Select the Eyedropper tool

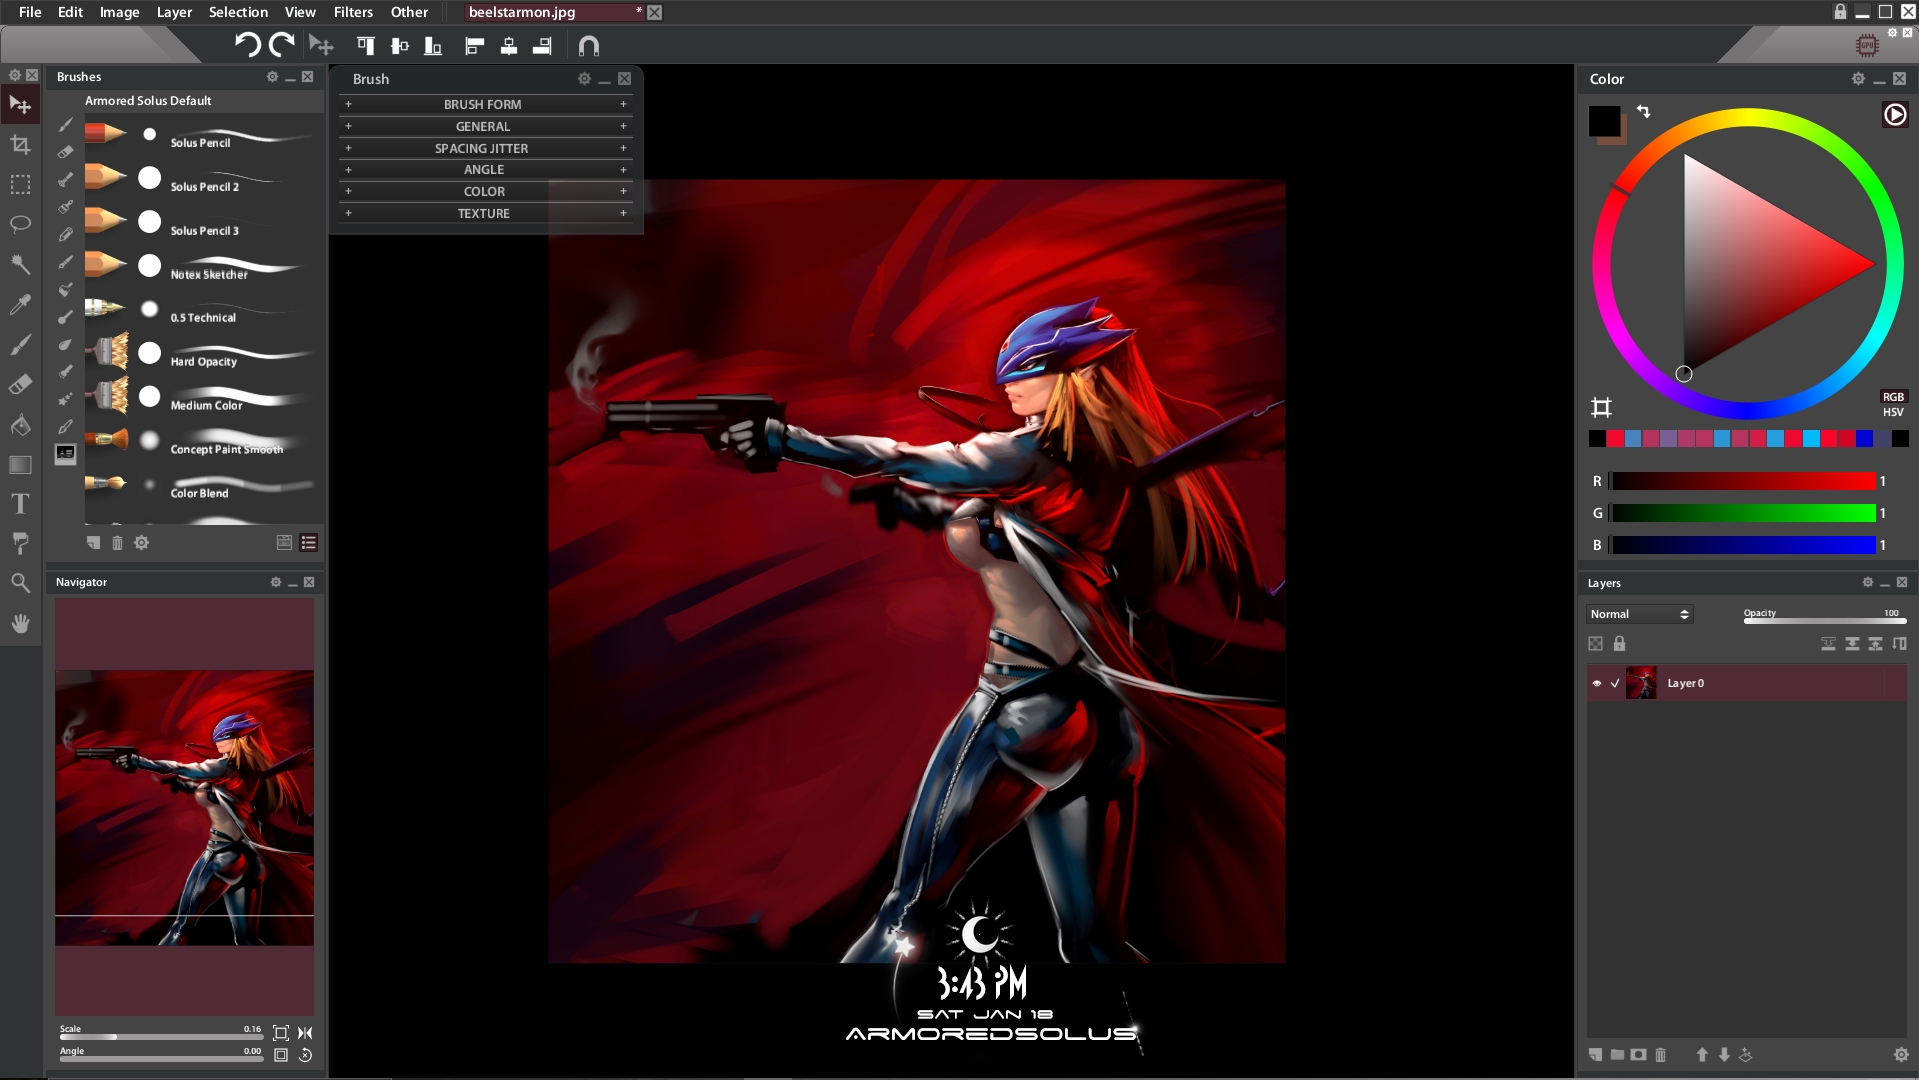pyautogui.click(x=20, y=305)
